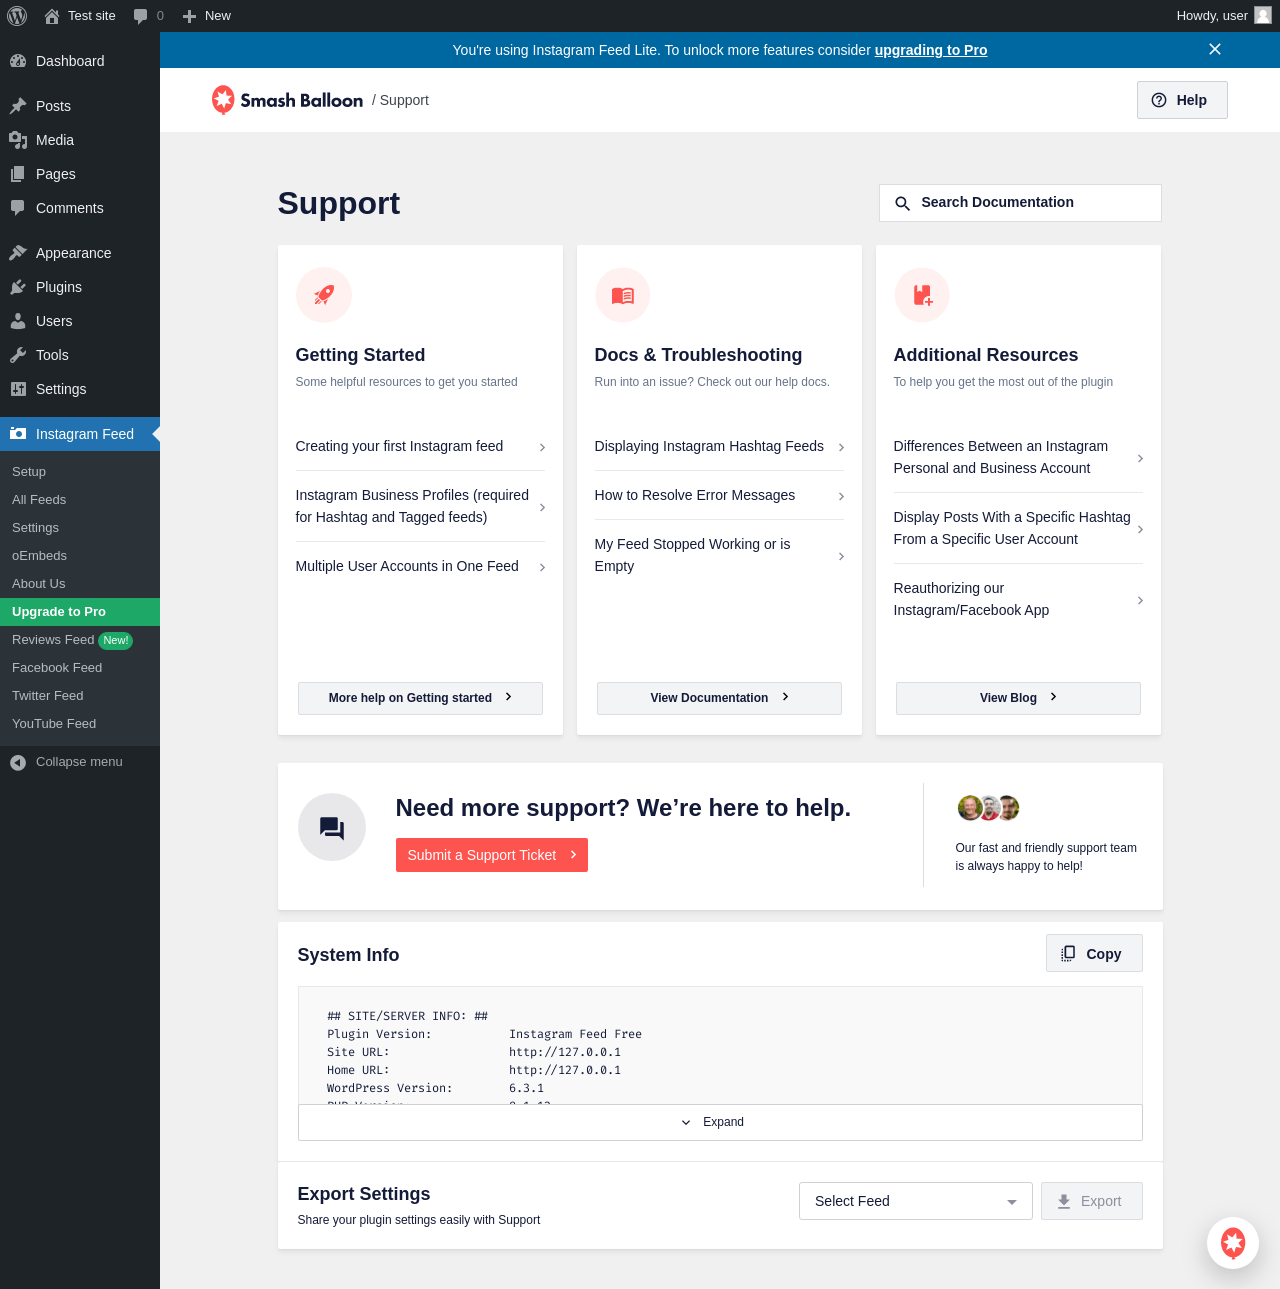Click the Docs & Troubleshooting book icon
Screen dimensions: 1280x1289
pyautogui.click(x=623, y=295)
